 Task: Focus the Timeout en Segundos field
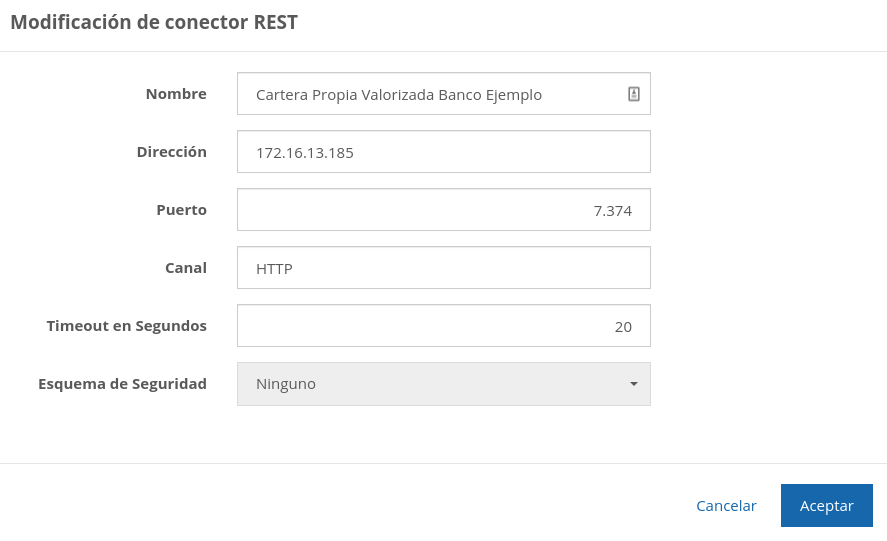coord(443,326)
